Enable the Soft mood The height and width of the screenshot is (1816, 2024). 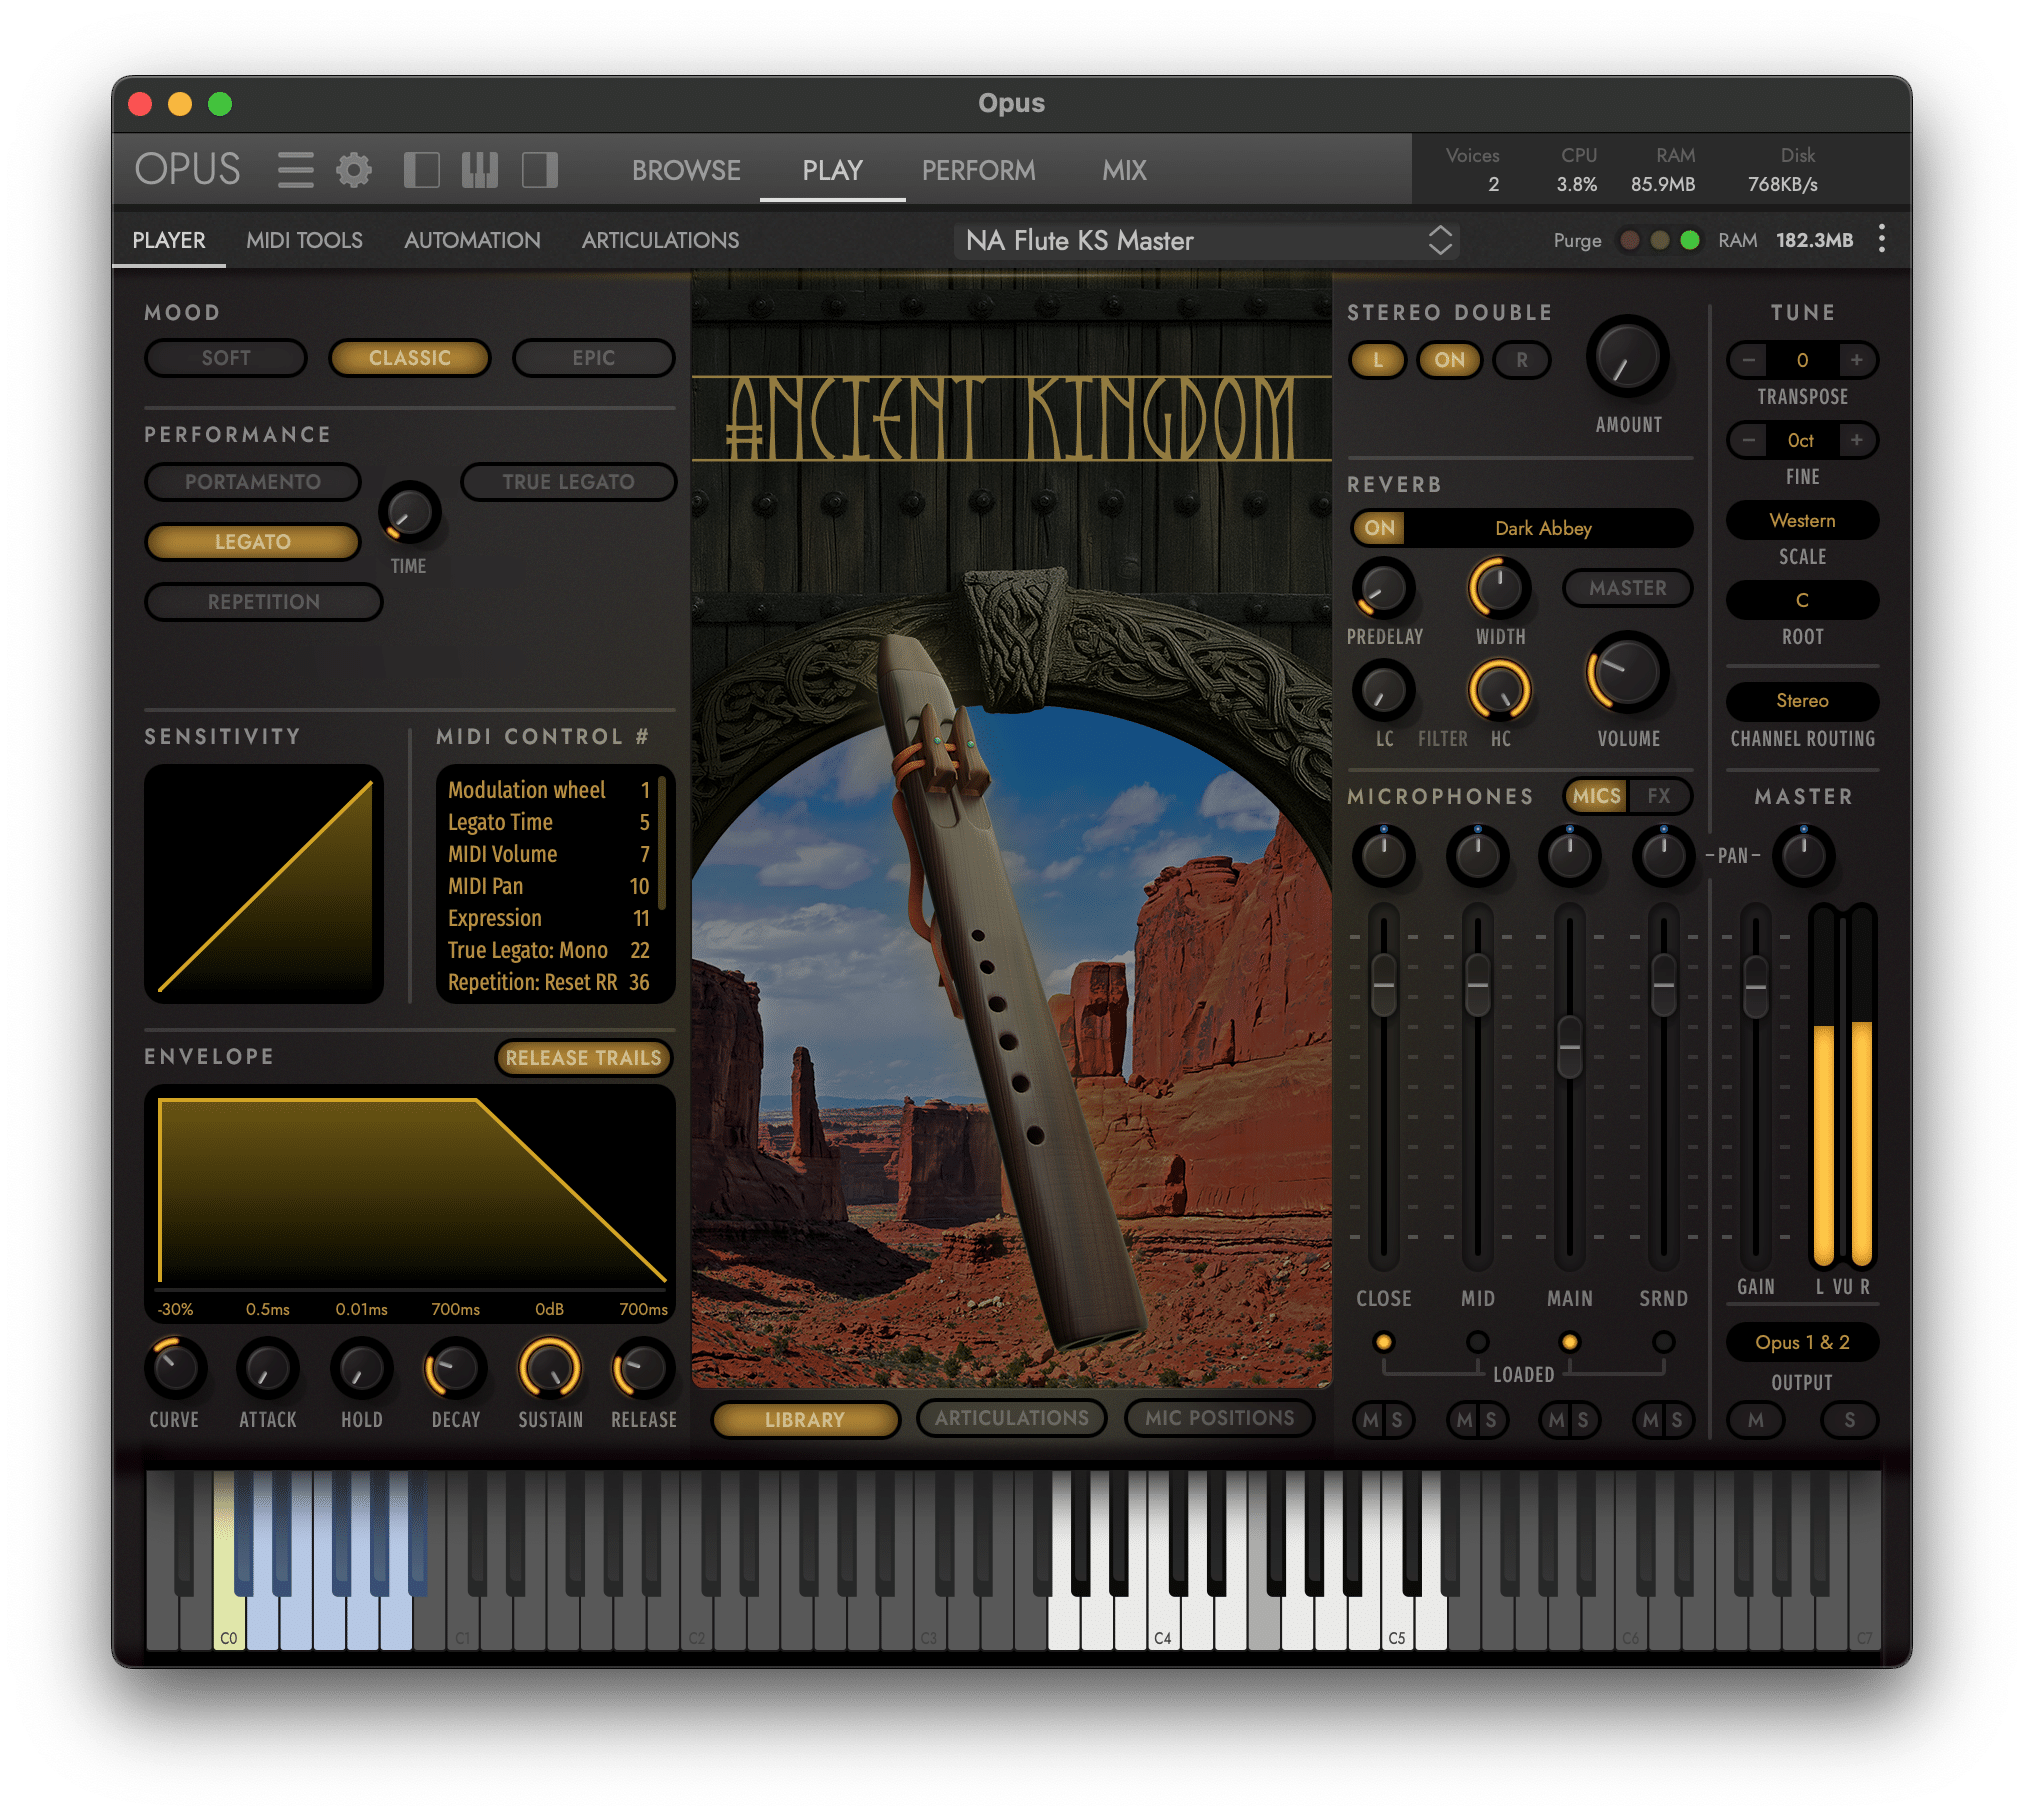pyautogui.click(x=226, y=358)
